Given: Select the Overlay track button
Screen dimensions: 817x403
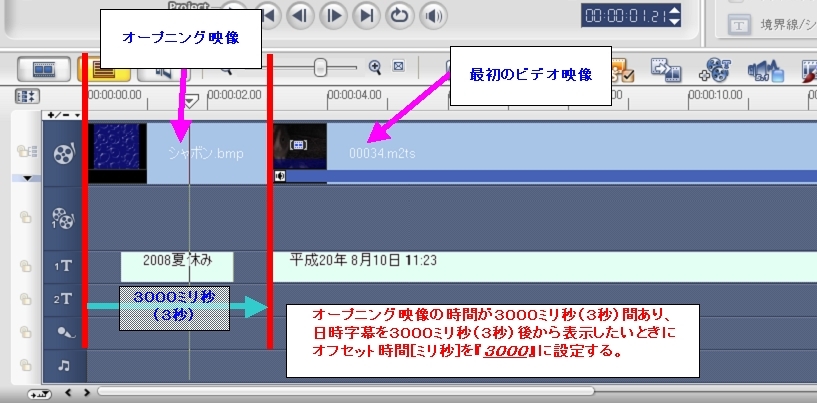Looking at the screenshot, I should (64, 218).
